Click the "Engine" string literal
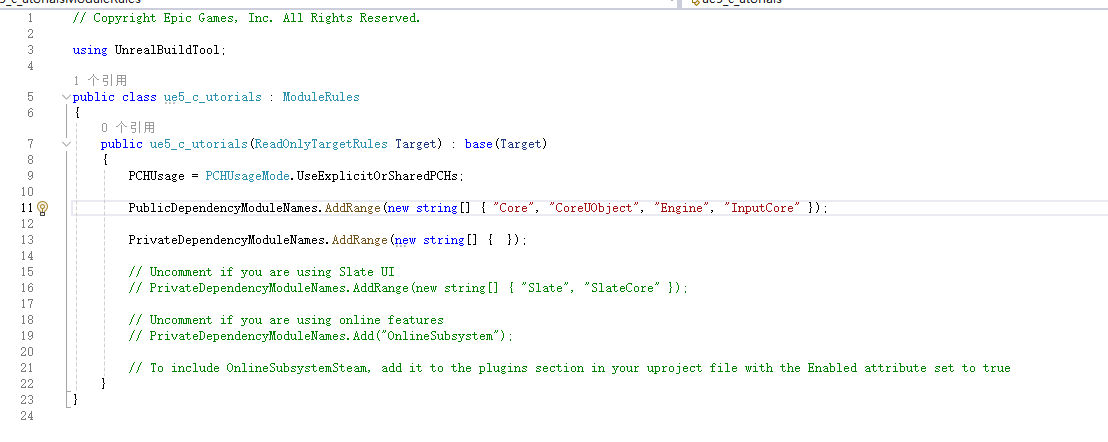The height and width of the screenshot is (442, 1108). (x=685, y=208)
